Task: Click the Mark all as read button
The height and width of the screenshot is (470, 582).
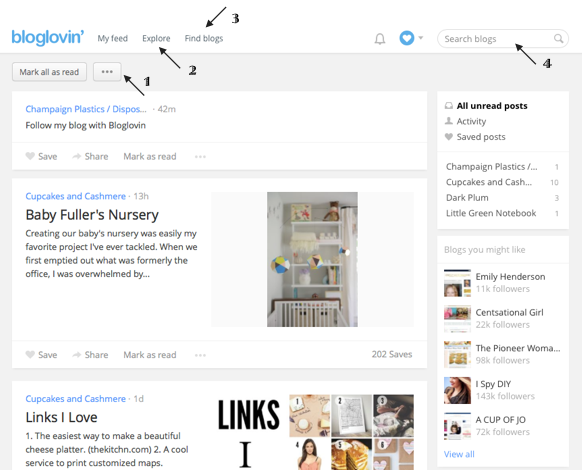Action: 49,72
